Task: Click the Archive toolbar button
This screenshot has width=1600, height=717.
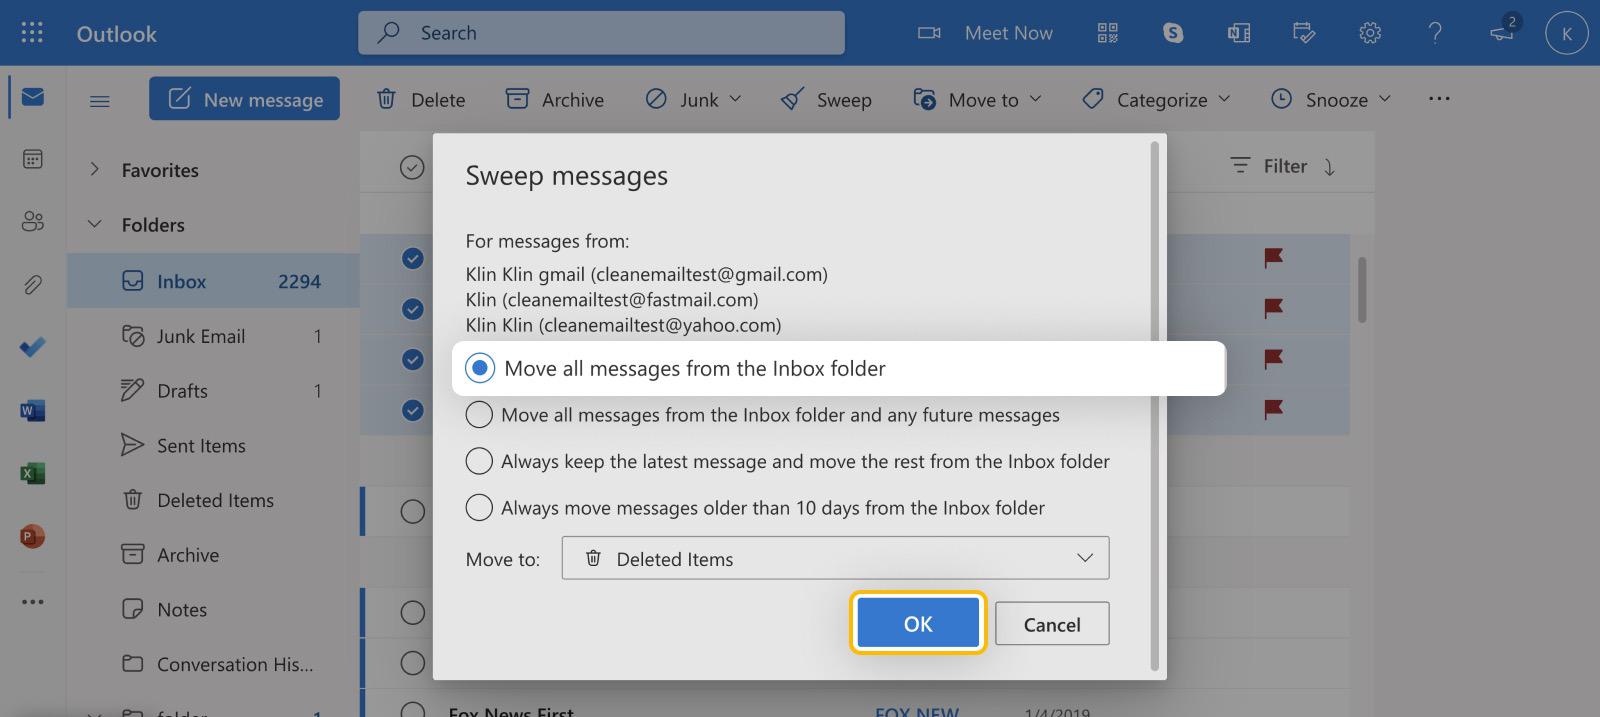Action: [555, 99]
